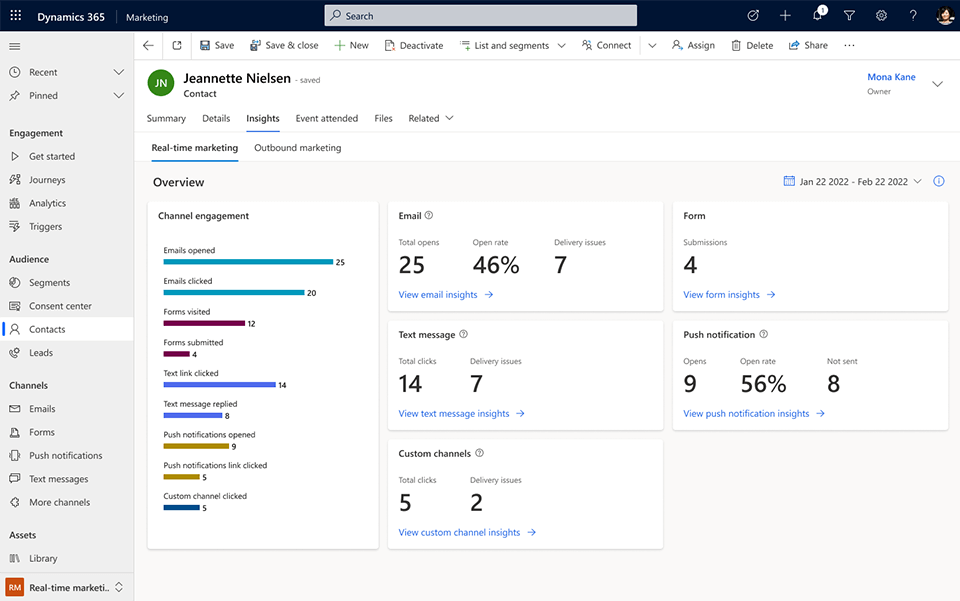Expand the Recent section in sidebar
Image resolution: width=960 pixels, height=601 pixels.
[x=118, y=73]
